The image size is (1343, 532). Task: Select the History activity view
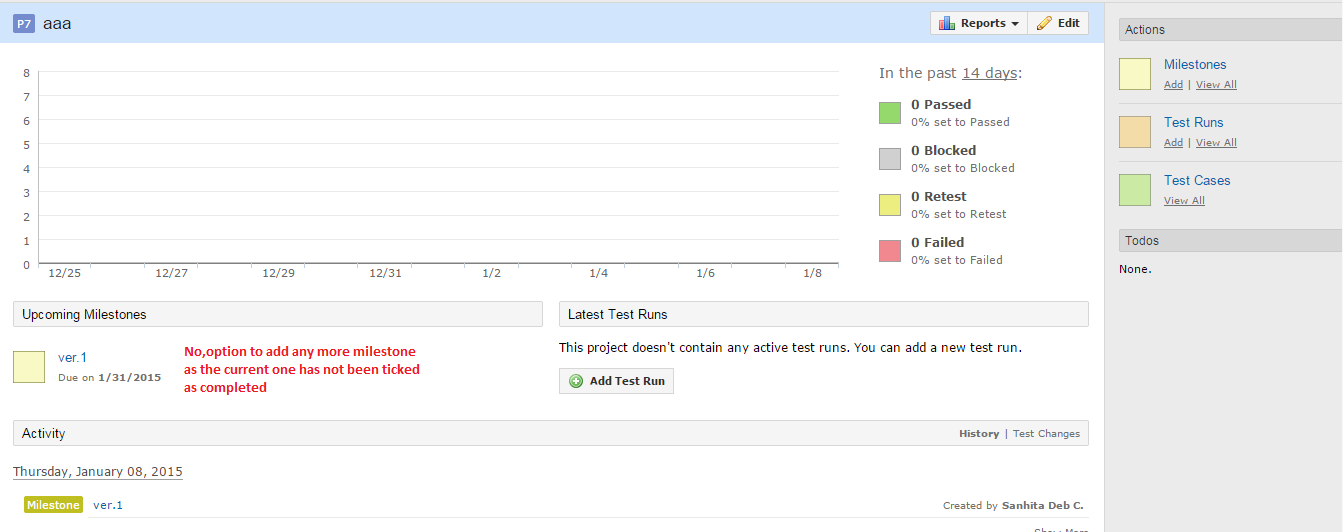979,434
